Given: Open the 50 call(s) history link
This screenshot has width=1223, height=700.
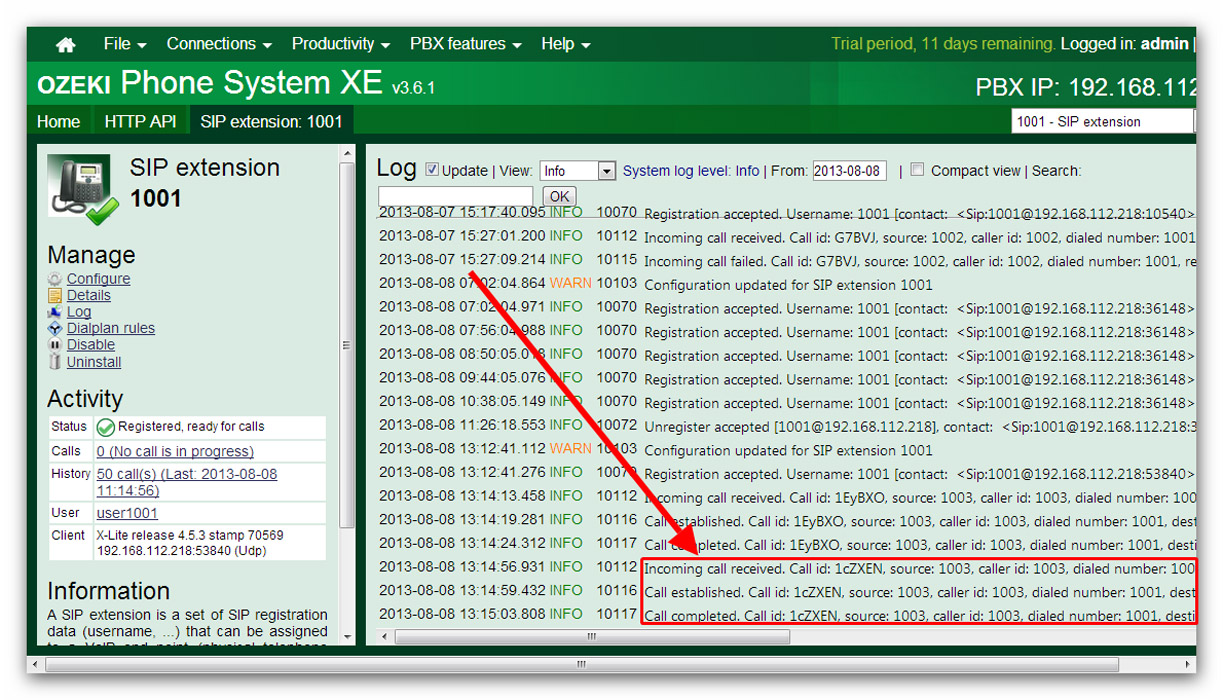Looking at the screenshot, I should pyautogui.click(x=186, y=482).
